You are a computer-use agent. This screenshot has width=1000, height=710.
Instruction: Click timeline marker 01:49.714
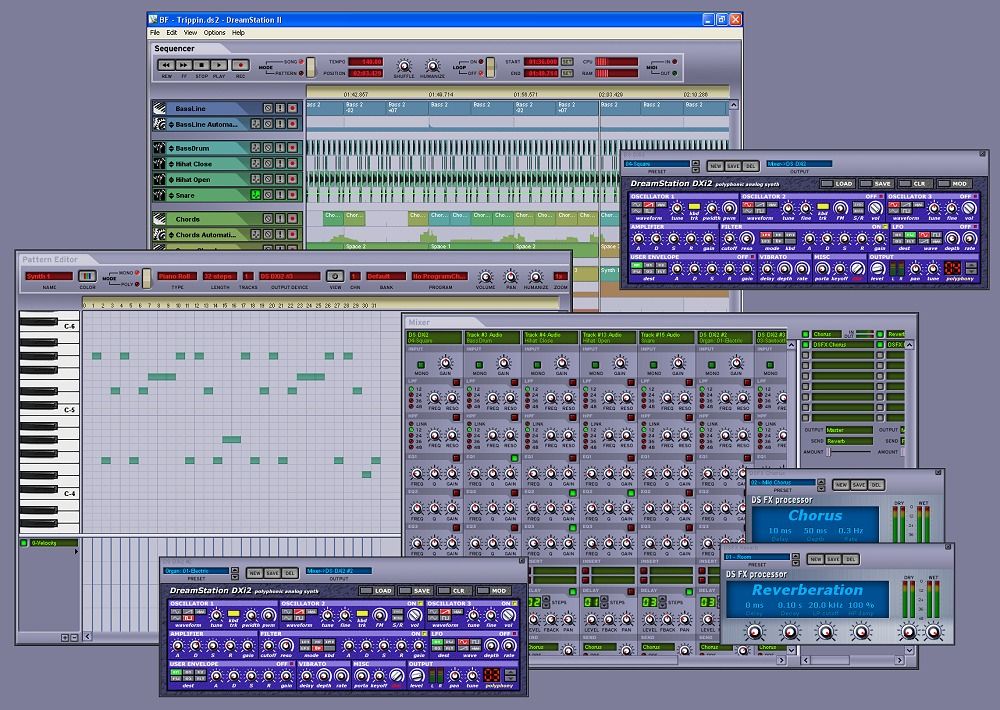(441, 94)
